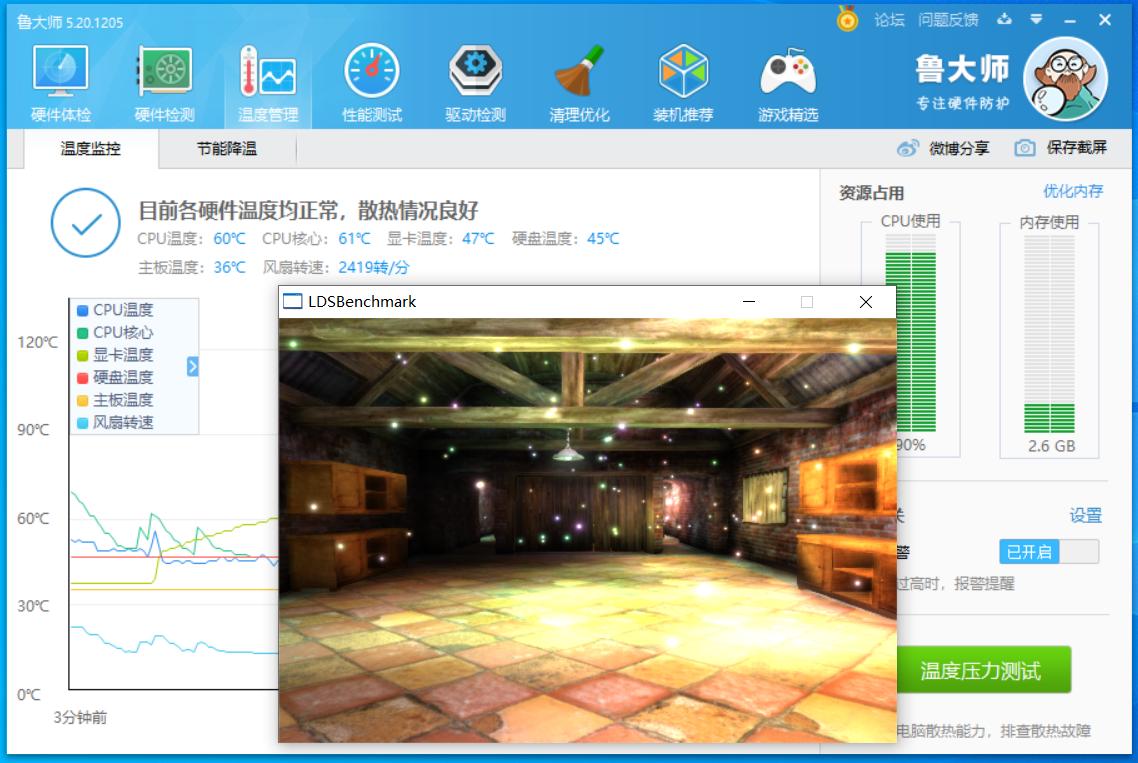This screenshot has width=1138, height=763.
Task: Click the 保存截屏 screenshot camera icon
Action: pyautogui.click(x=1024, y=146)
